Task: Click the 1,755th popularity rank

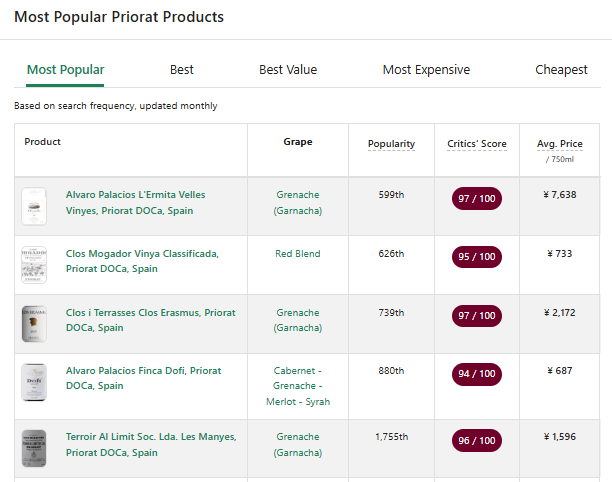Action: pyautogui.click(x=391, y=437)
